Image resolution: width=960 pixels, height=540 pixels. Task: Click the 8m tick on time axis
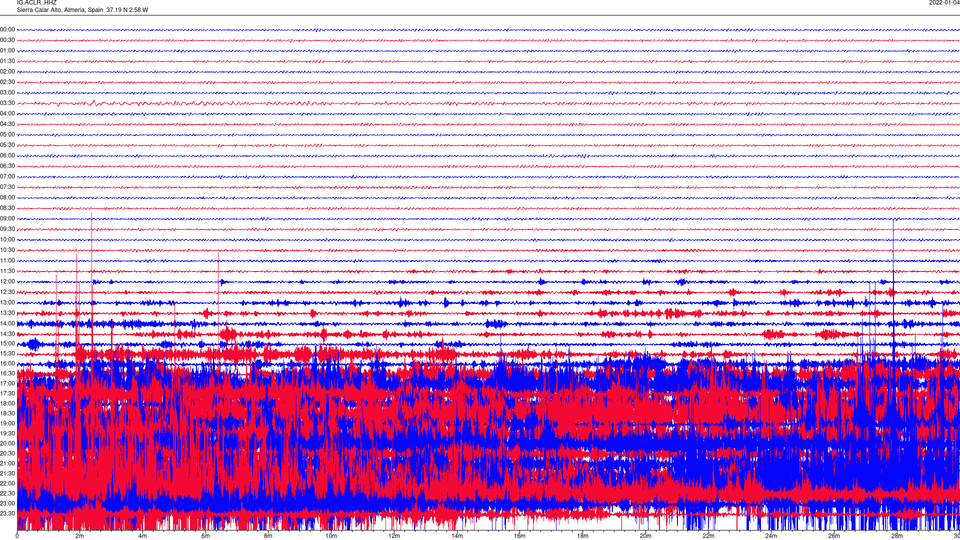click(268, 536)
